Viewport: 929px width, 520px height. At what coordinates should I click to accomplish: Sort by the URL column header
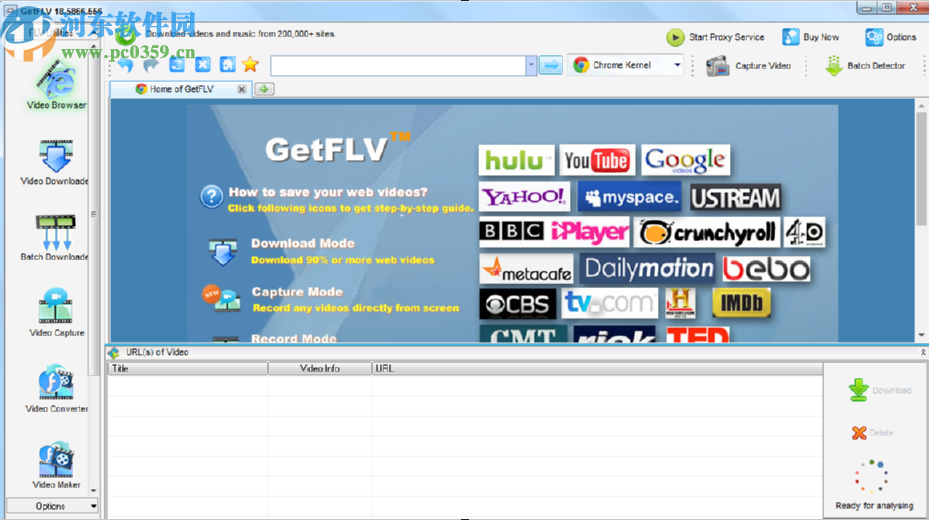coord(597,368)
